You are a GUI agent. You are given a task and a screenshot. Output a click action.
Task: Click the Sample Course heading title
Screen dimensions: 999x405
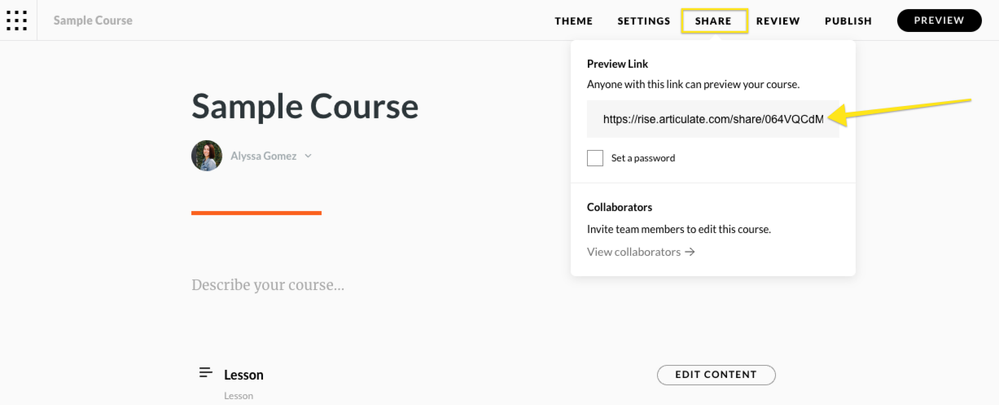click(x=305, y=106)
